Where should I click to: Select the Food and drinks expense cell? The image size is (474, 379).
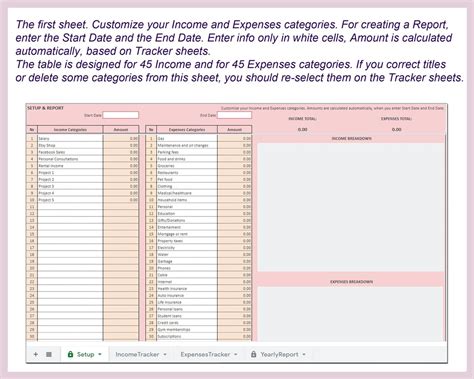(x=187, y=159)
